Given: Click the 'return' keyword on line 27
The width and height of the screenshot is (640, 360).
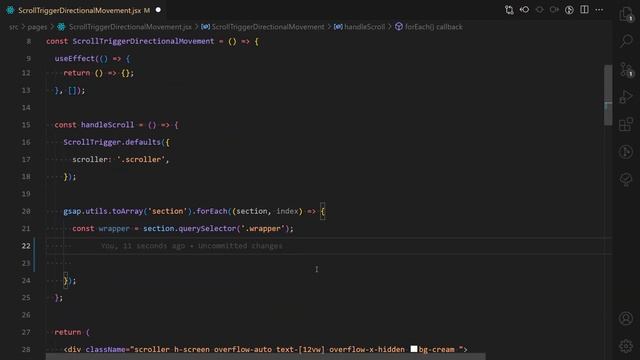Looking at the screenshot, I should 68,332.
